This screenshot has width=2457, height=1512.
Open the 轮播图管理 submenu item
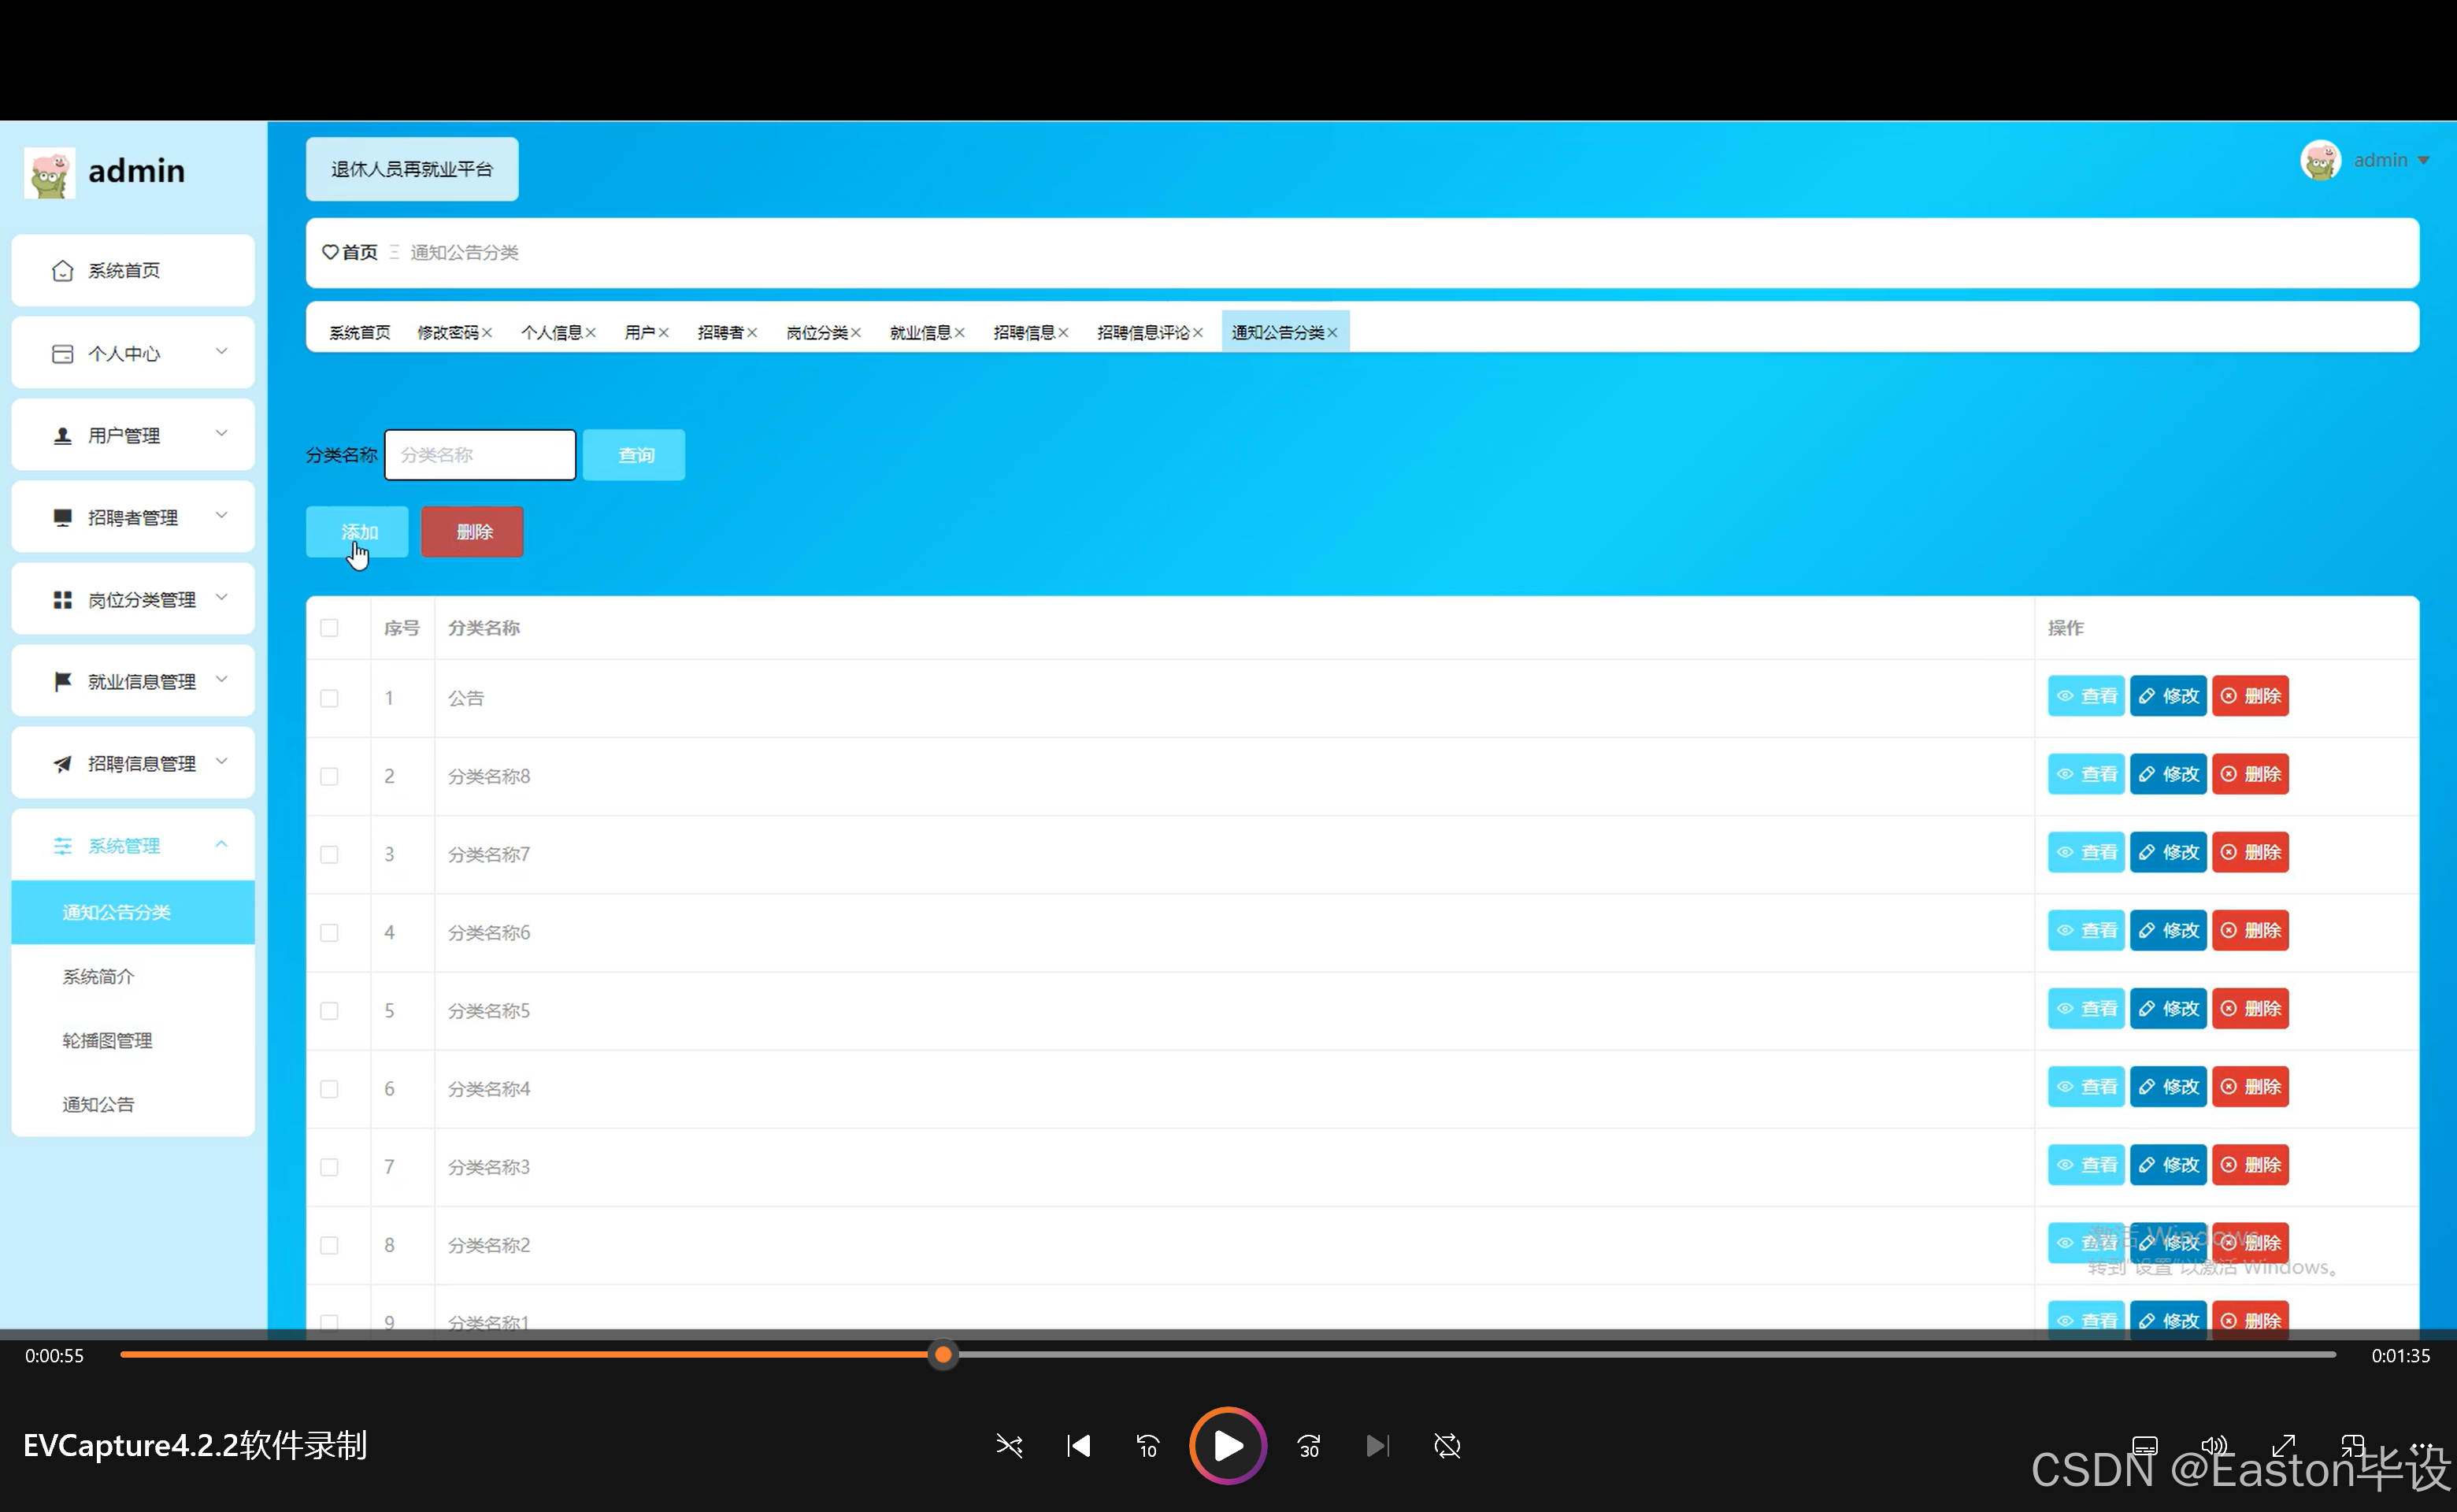pos(133,1041)
